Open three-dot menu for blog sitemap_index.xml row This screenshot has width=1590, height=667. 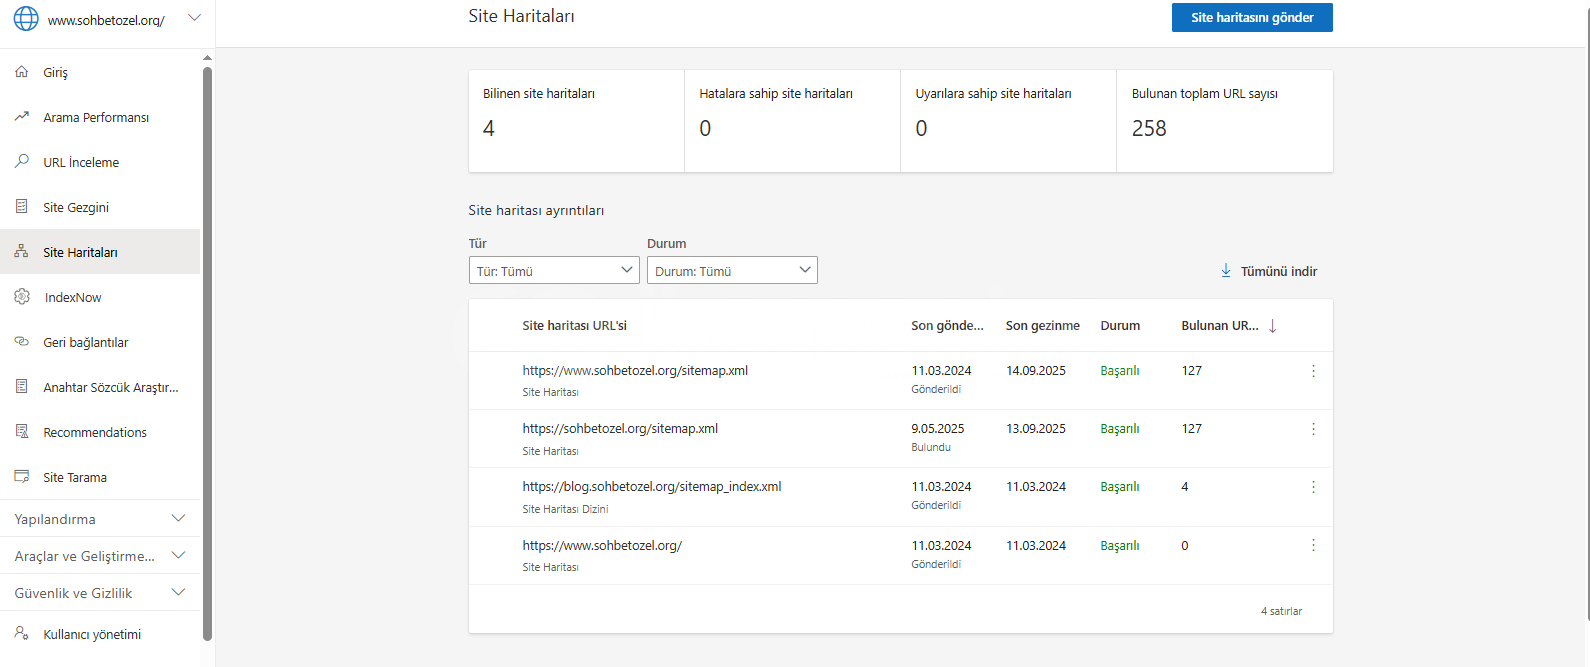[1313, 487]
